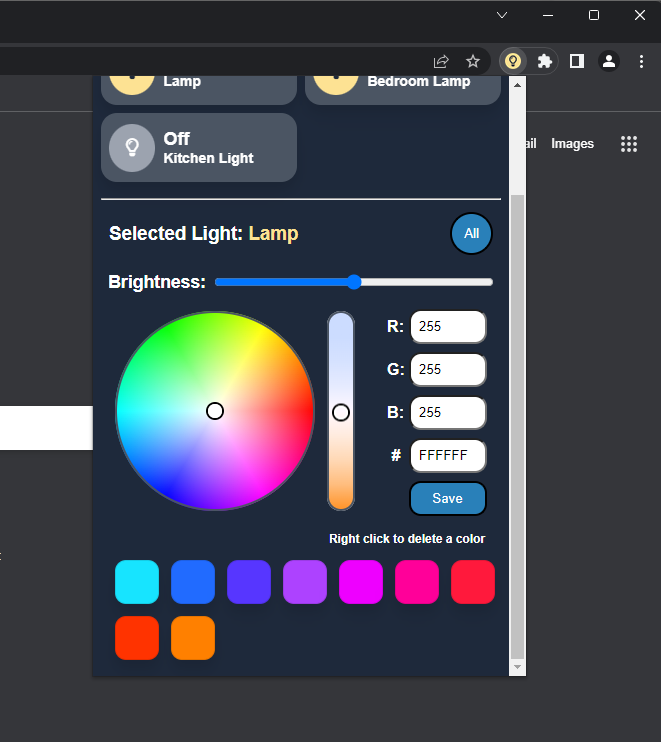
Task: Bookmark this page with the star icon
Action: tap(473, 61)
